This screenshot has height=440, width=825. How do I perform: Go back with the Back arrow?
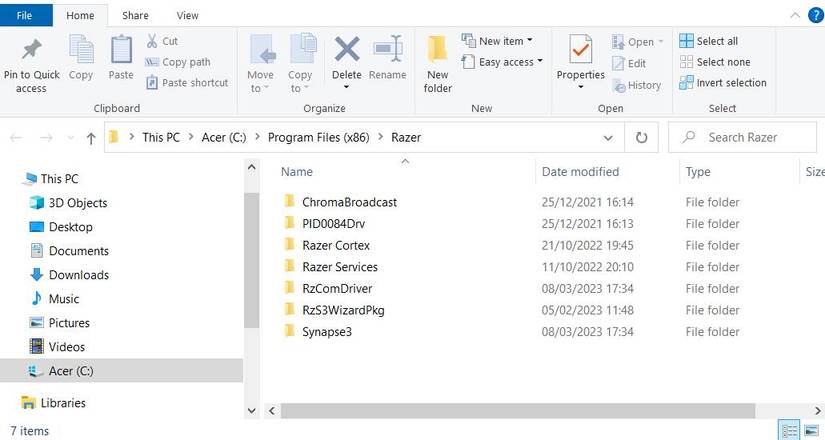[16, 138]
